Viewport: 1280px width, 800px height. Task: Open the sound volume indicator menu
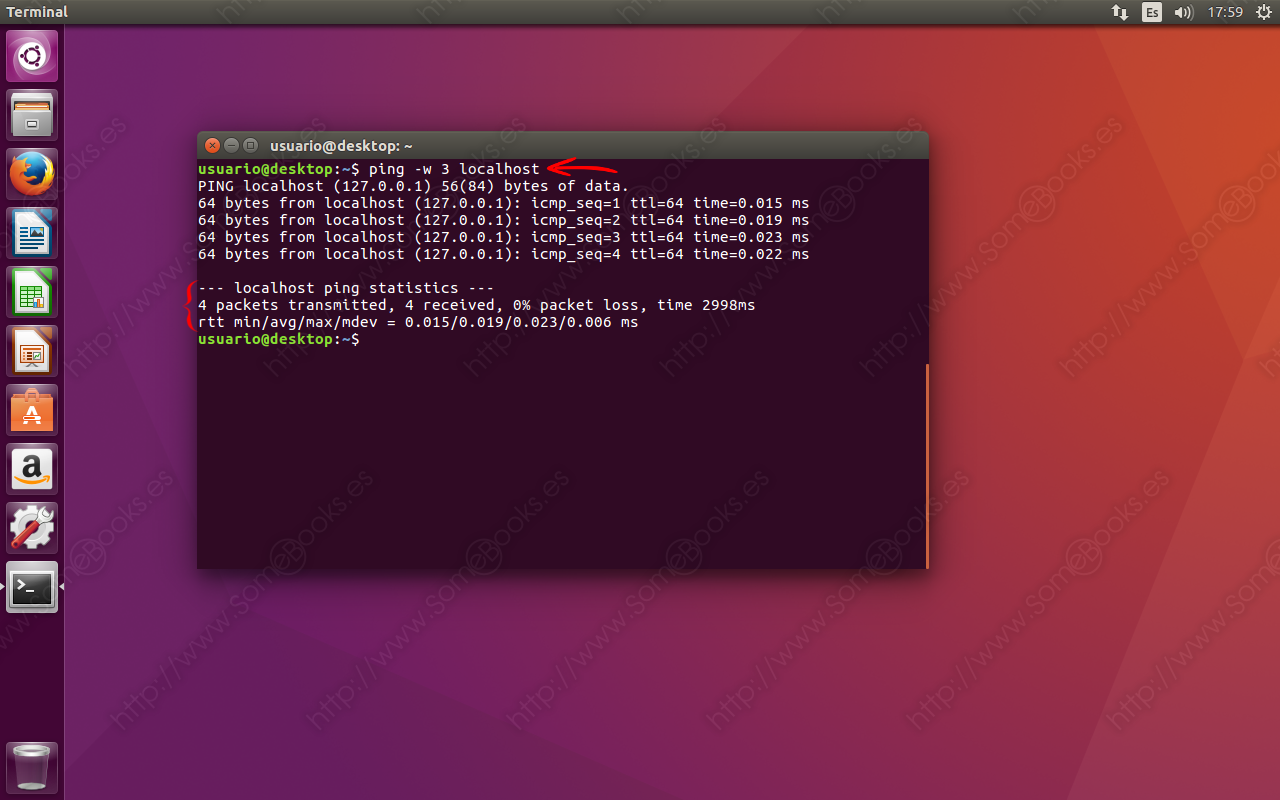(1183, 12)
